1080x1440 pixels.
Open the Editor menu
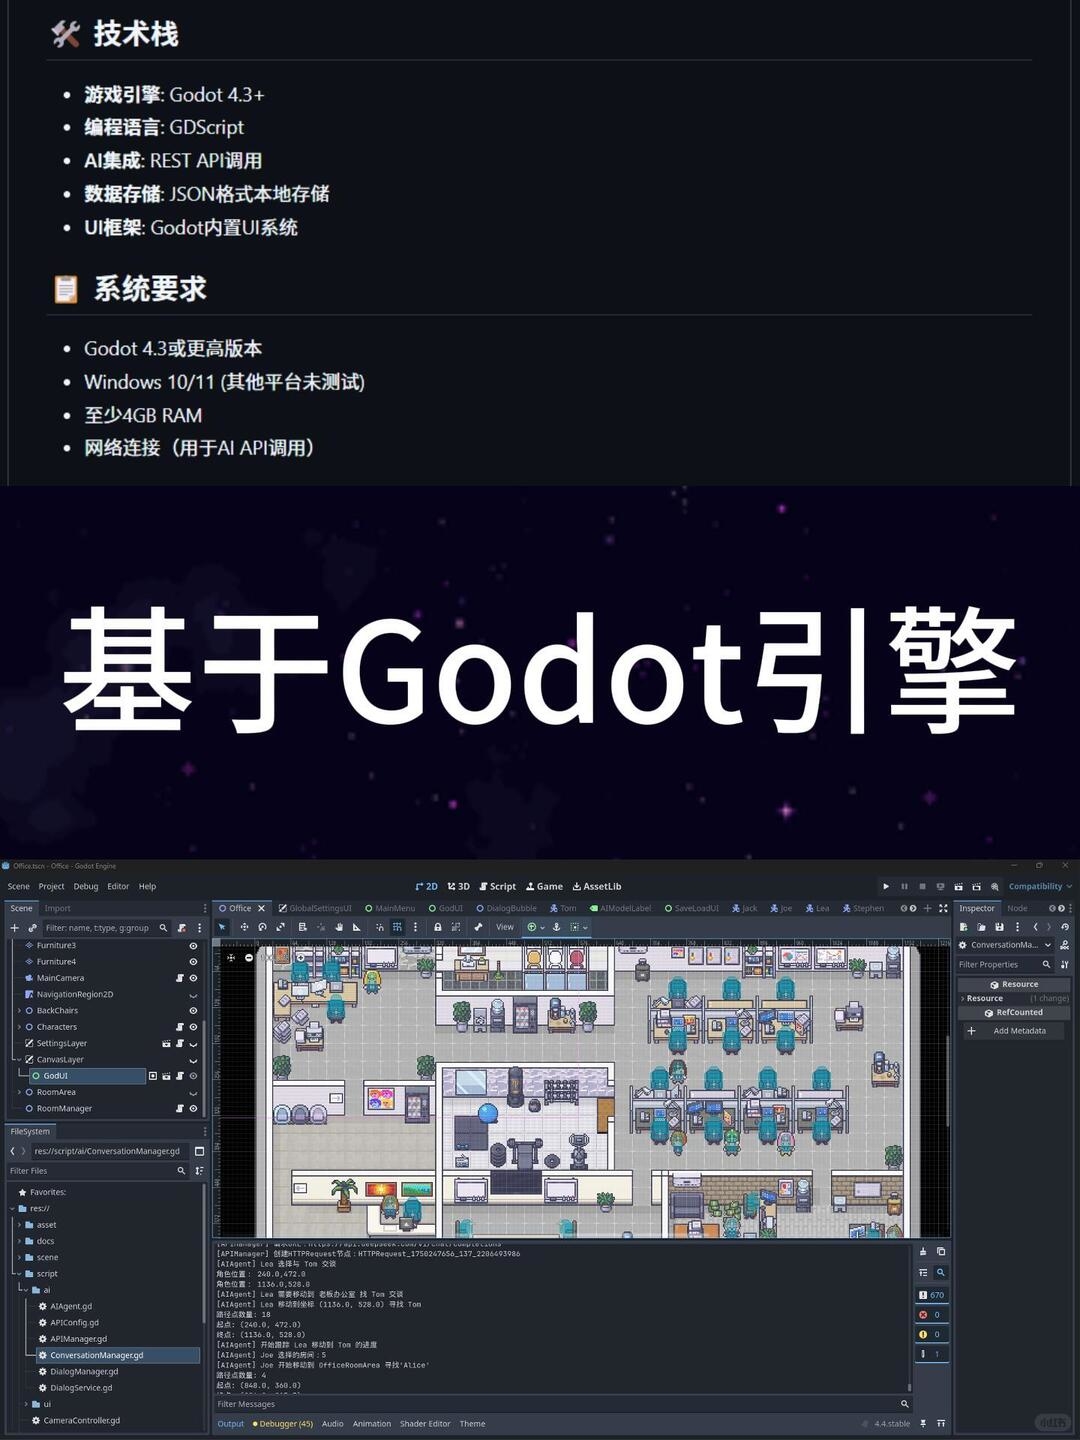tap(118, 886)
